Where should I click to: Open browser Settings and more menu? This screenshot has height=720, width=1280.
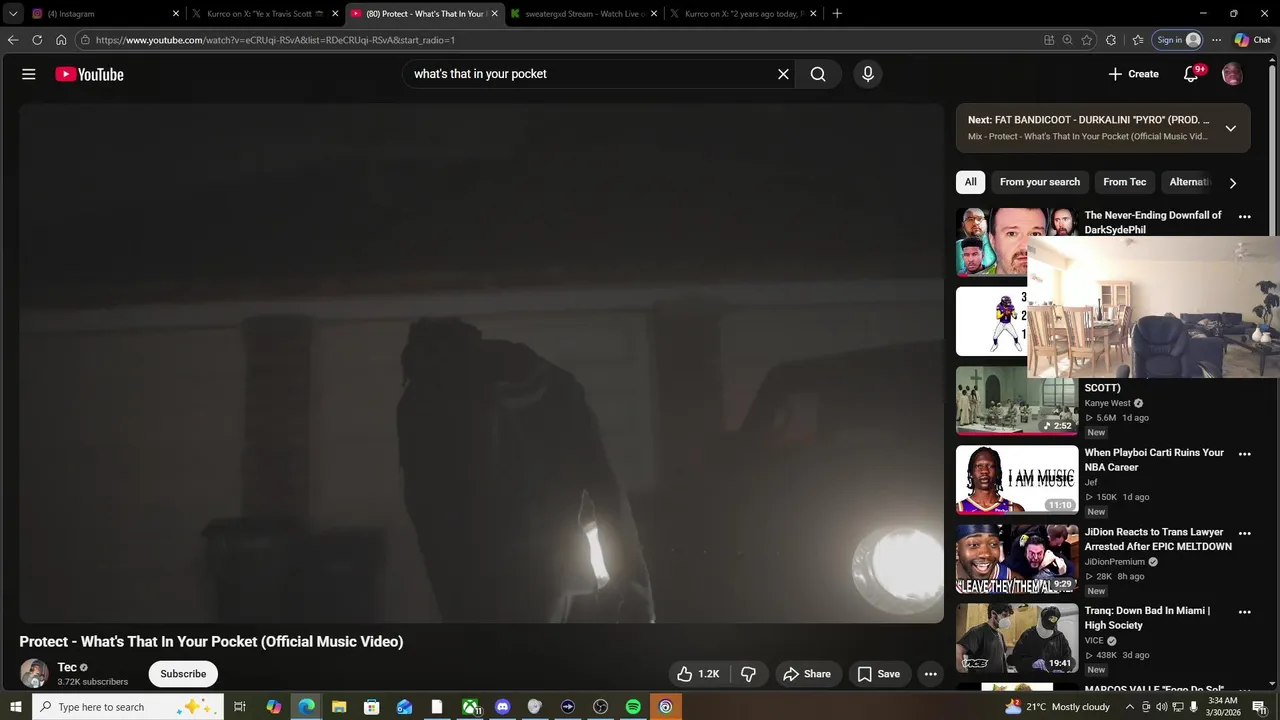coord(1216,40)
